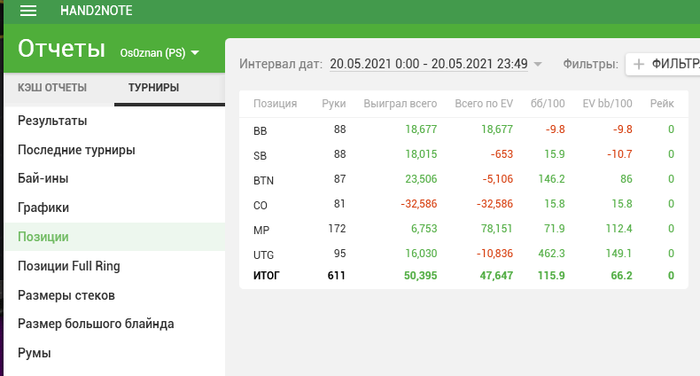Image resolution: width=700 pixels, height=376 pixels.
Task: Select the Позиции report
Action: (114, 237)
